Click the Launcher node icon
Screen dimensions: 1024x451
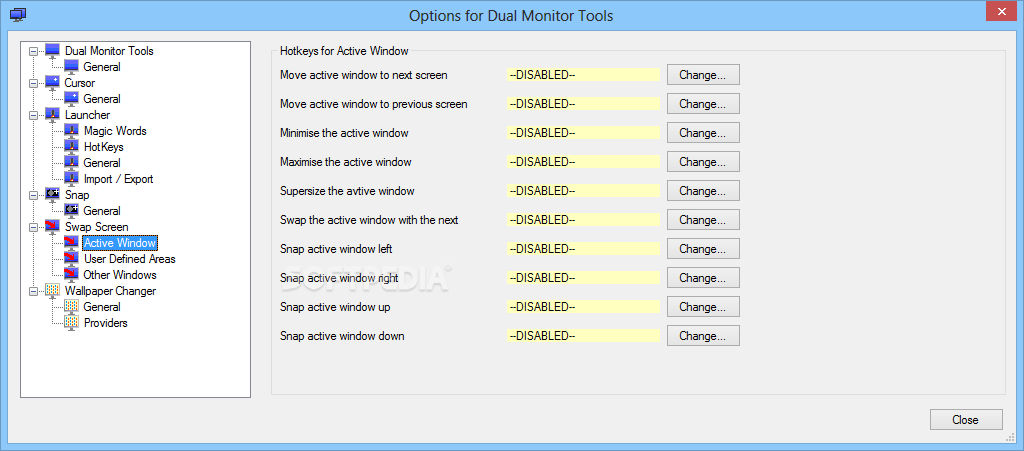[x=52, y=115]
